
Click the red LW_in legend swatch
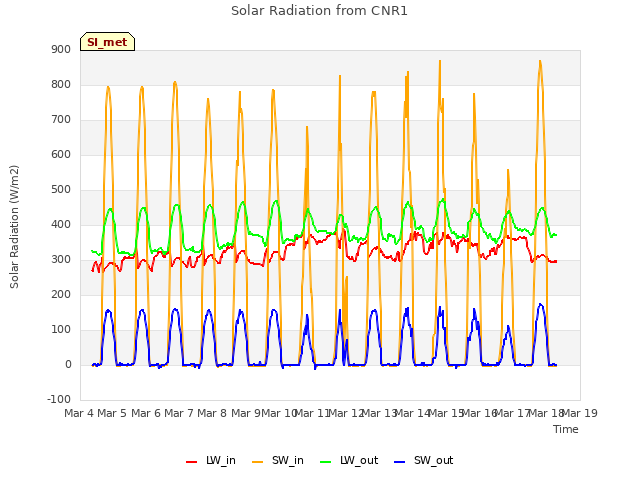191,462
